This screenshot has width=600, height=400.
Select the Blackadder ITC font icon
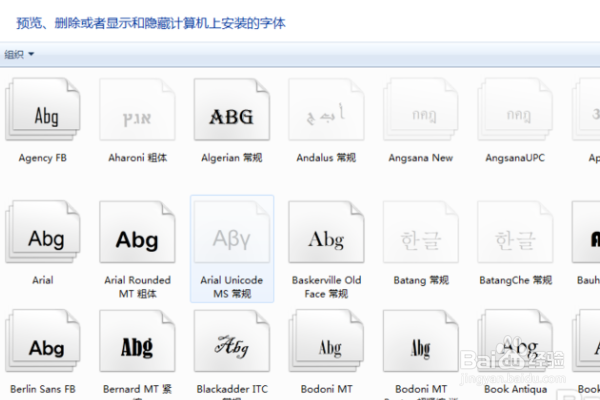[232, 341]
